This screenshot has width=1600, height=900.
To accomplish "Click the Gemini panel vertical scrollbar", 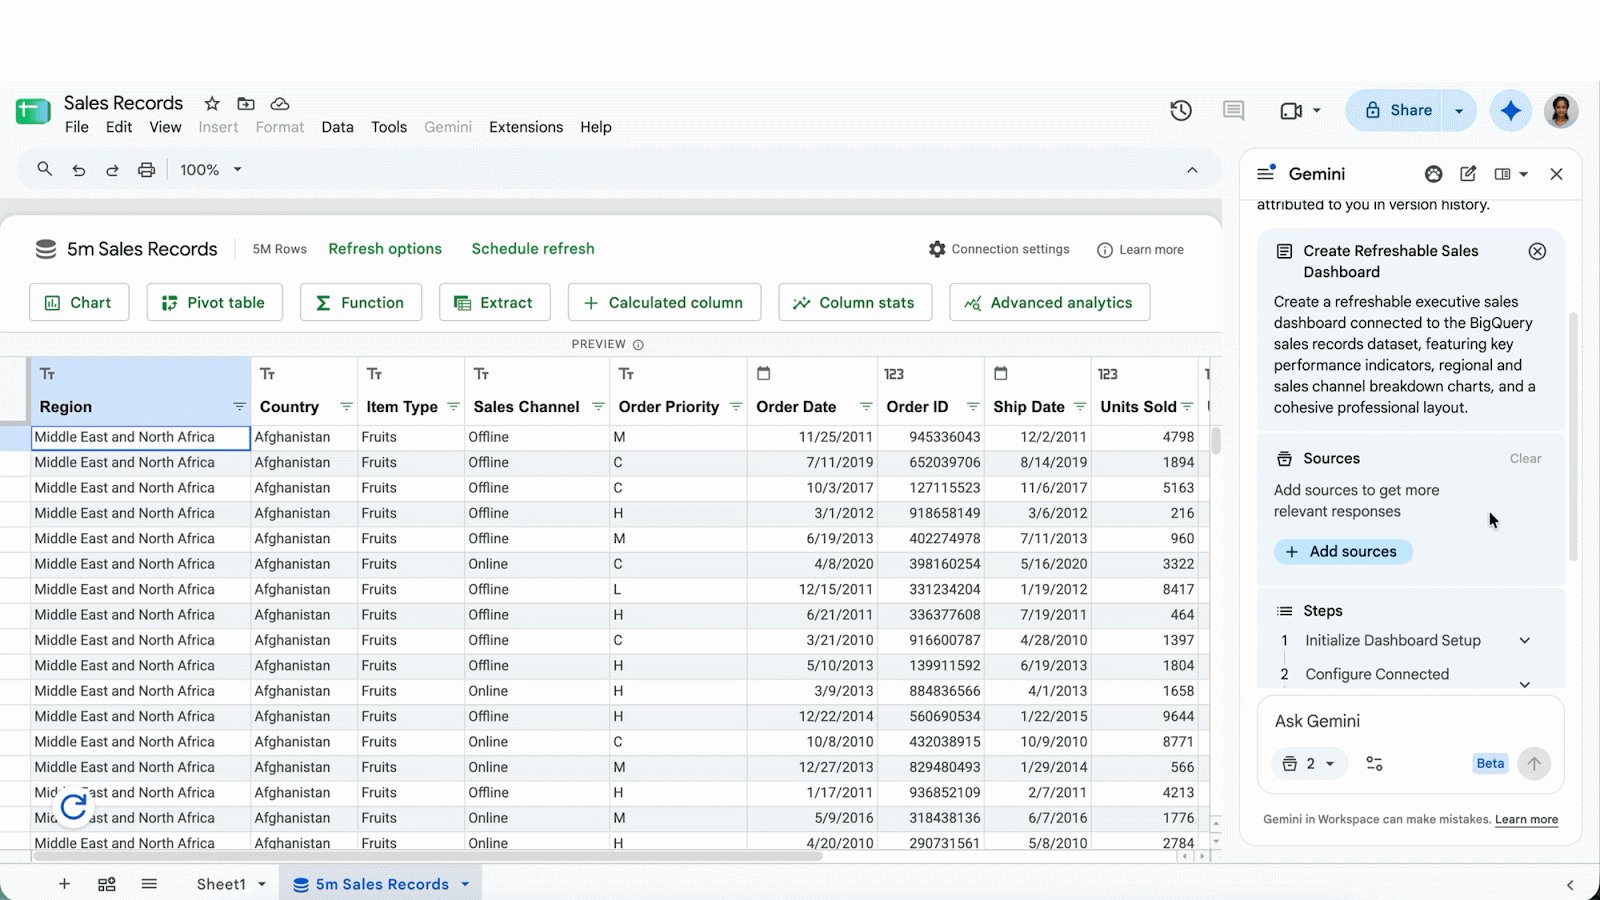I will click(1572, 436).
